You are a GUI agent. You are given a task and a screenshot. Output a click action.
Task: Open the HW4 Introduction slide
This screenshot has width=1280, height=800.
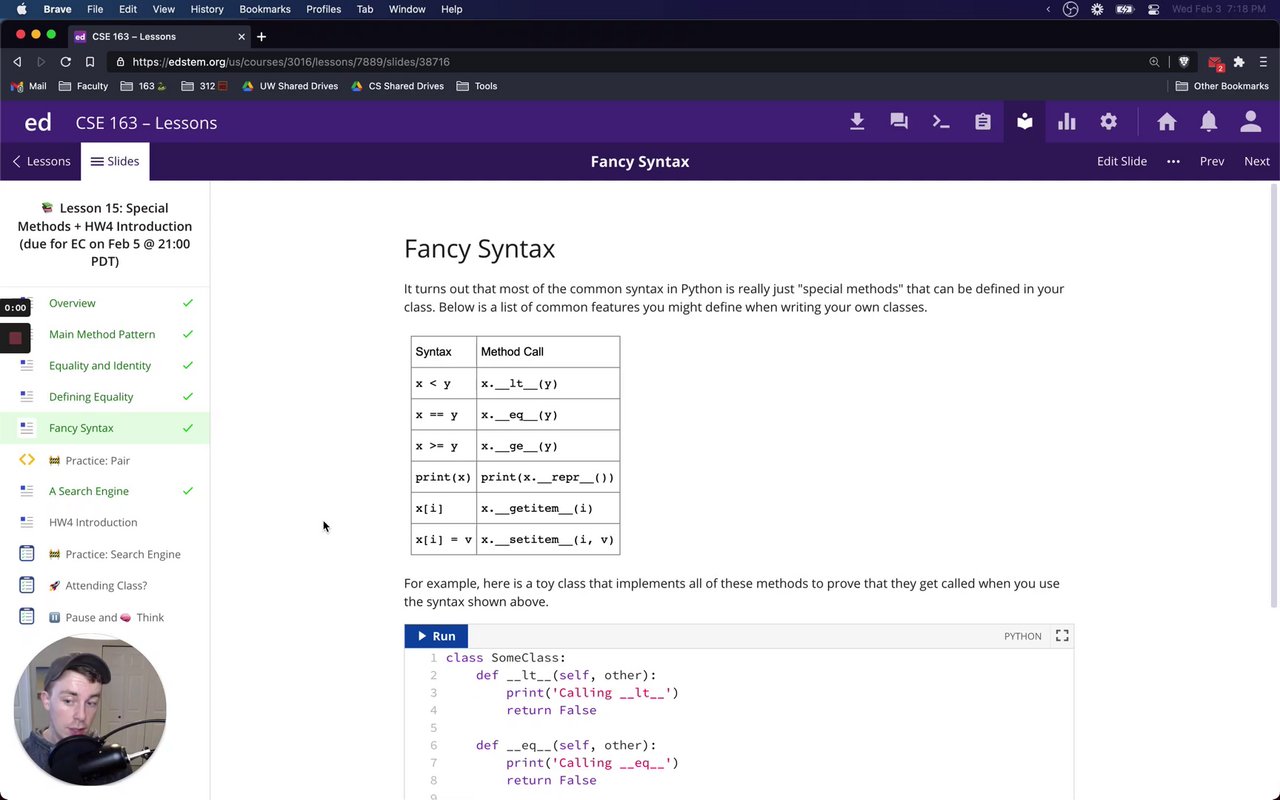point(93,522)
